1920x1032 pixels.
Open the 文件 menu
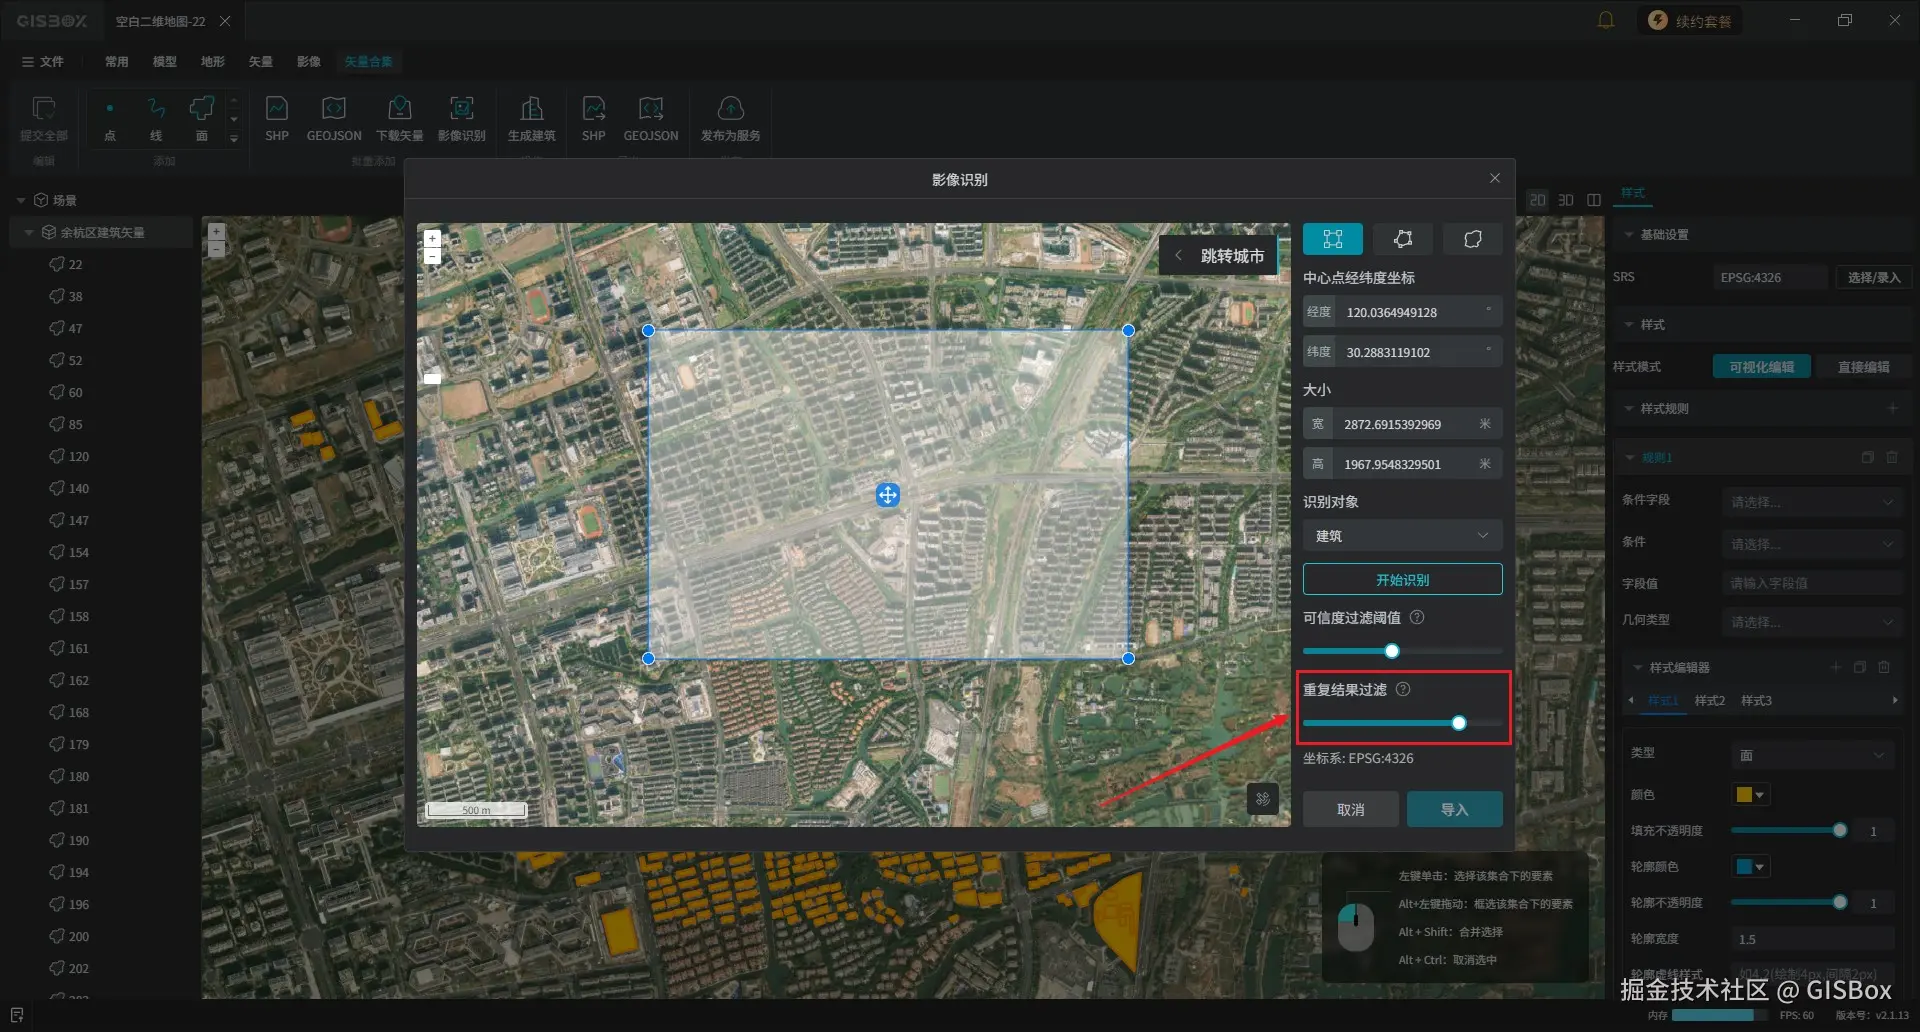pos(43,61)
